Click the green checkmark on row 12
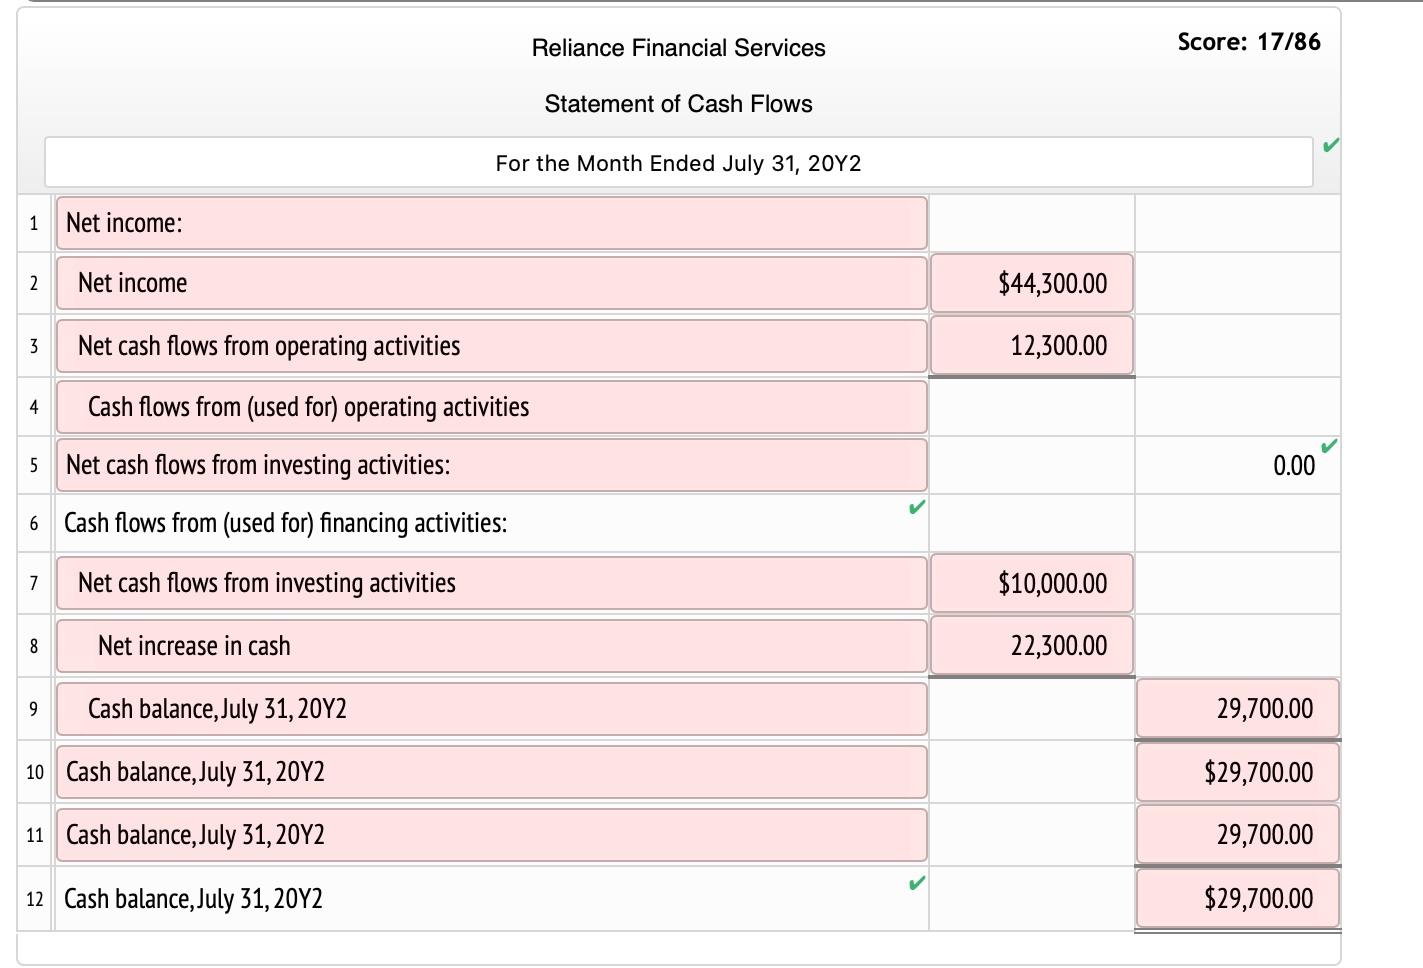Image resolution: width=1423 pixels, height=968 pixels. click(x=916, y=883)
